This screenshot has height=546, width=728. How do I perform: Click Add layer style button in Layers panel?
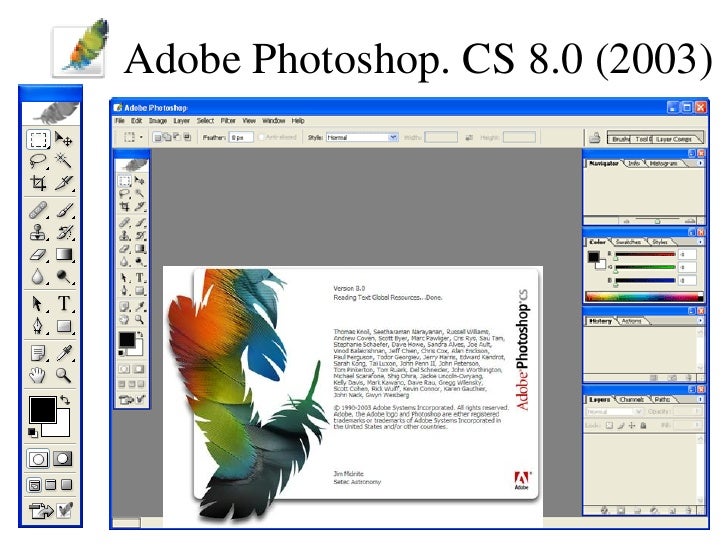point(604,510)
